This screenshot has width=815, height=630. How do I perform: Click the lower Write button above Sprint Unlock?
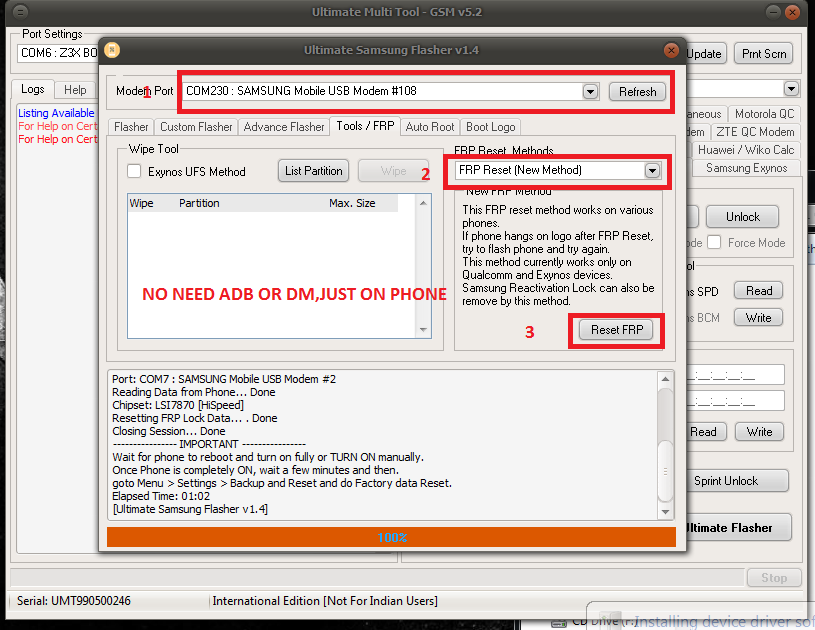pos(759,431)
